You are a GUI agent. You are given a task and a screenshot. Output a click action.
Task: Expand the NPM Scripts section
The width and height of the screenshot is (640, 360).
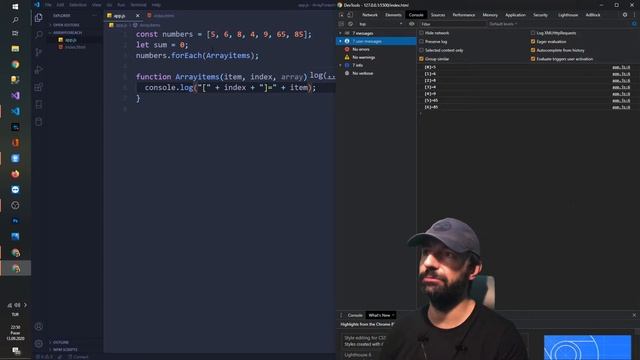[64, 349]
